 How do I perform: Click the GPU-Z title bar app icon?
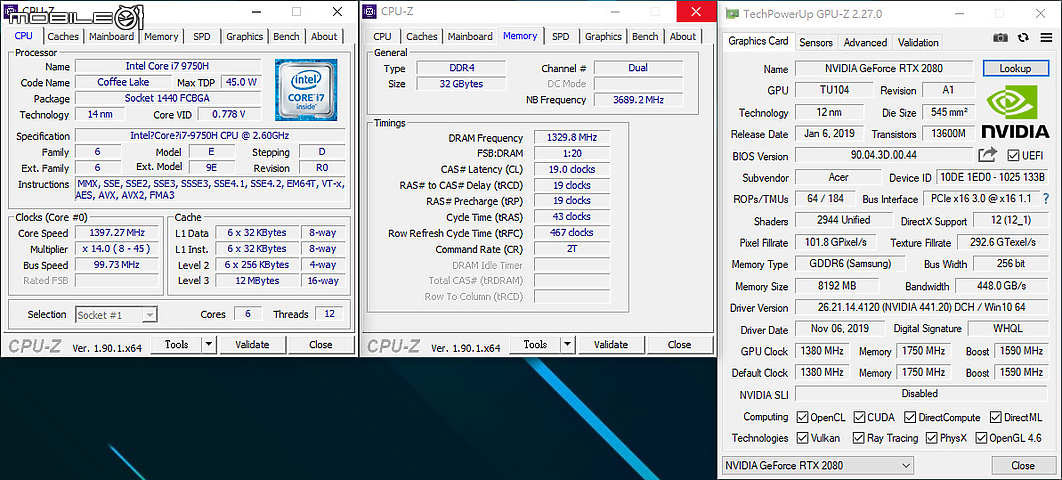pyautogui.click(x=731, y=14)
